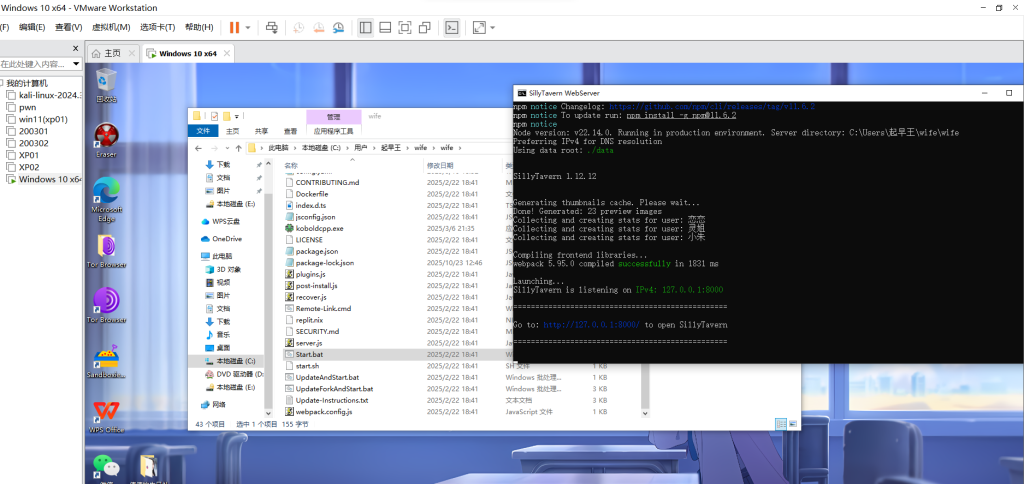This screenshot has width=1024, height=484.
Task: Open the 虚拟机(M) menu
Action: (x=110, y=27)
